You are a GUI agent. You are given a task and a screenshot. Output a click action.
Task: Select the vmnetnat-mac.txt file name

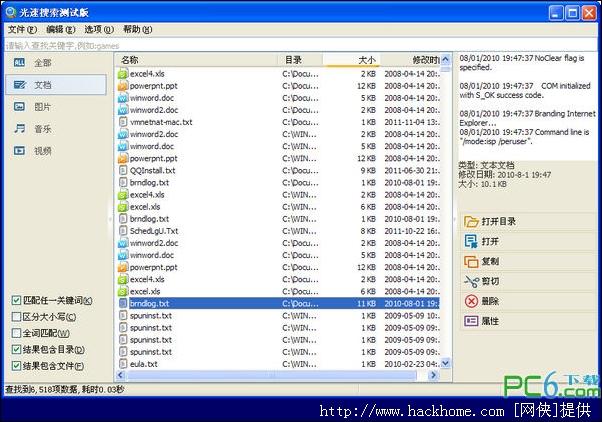[x=161, y=122]
